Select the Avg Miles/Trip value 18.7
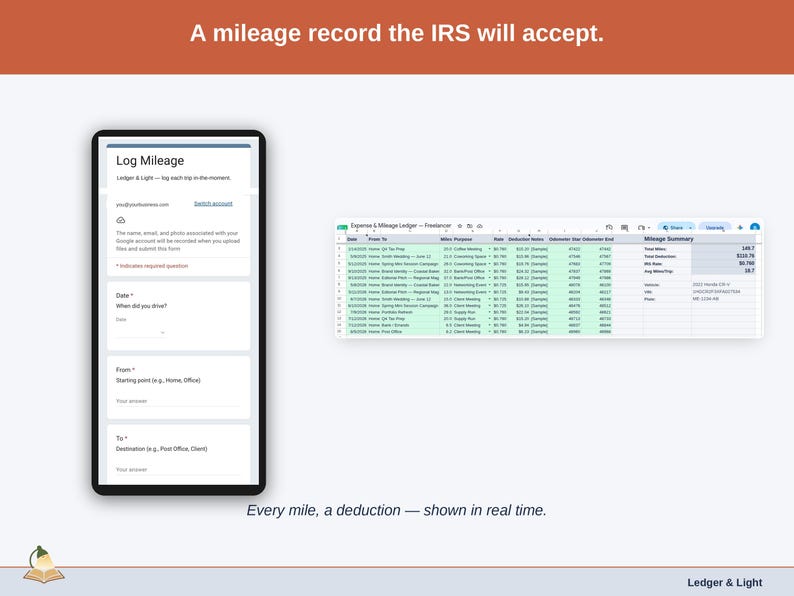 pos(724,271)
